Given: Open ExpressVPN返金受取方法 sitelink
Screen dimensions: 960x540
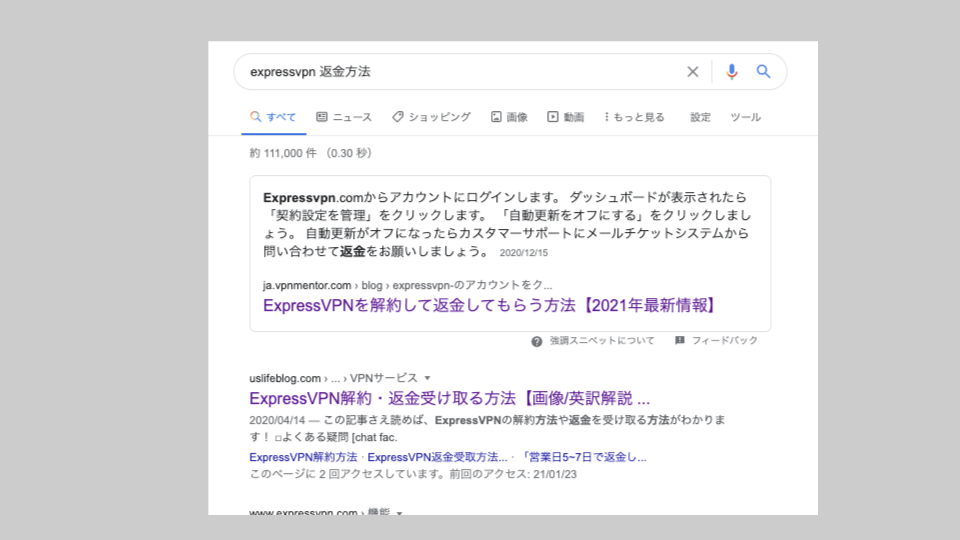Looking at the screenshot, I should click(437, 457).
